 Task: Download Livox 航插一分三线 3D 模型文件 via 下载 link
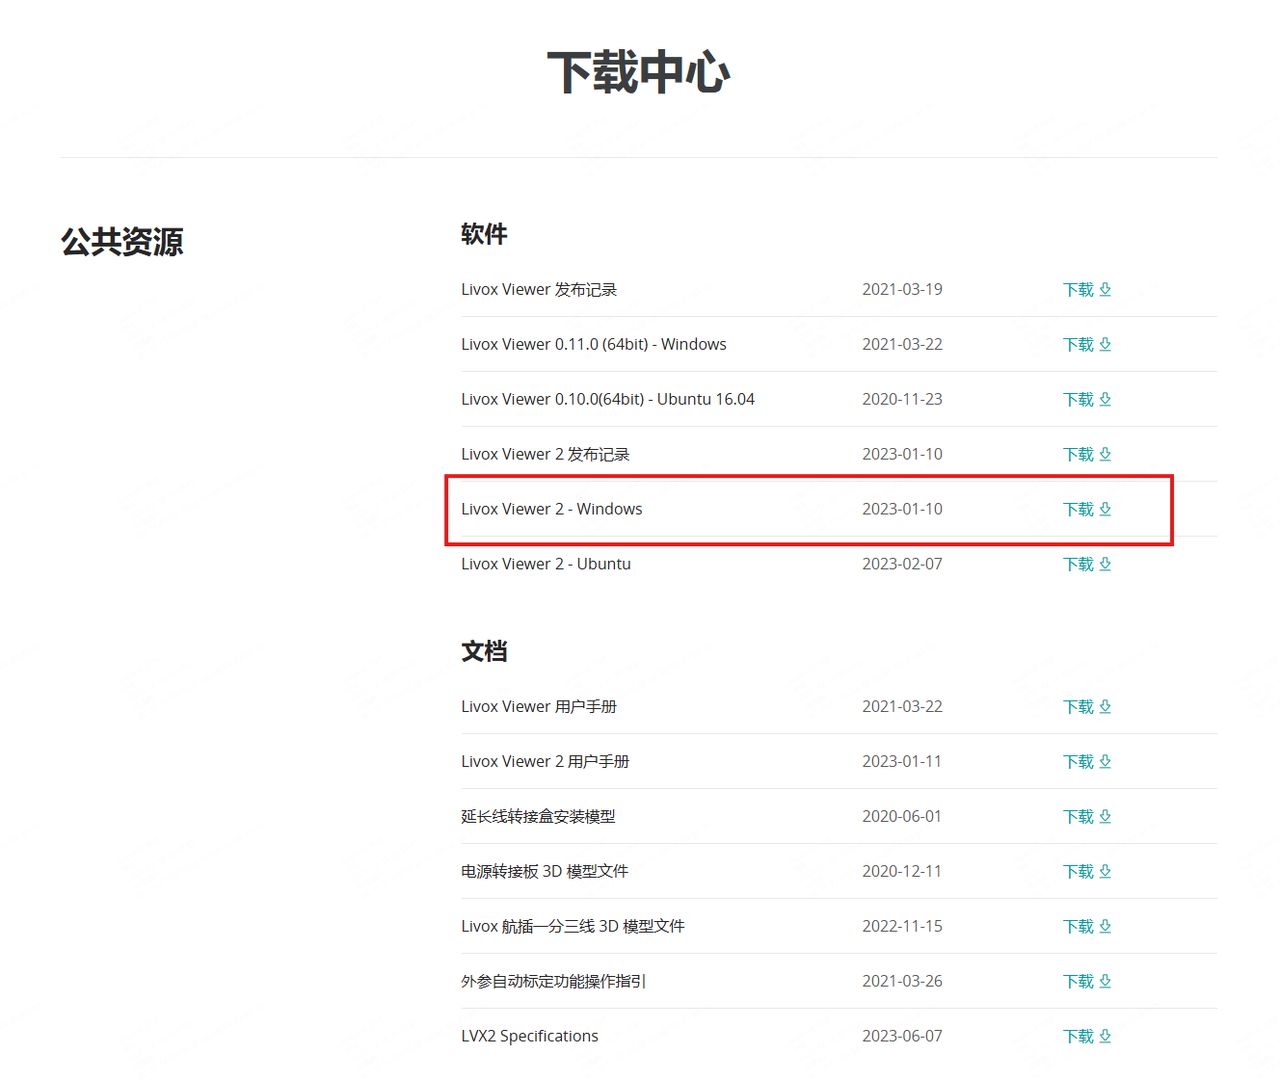(1087, 926)
